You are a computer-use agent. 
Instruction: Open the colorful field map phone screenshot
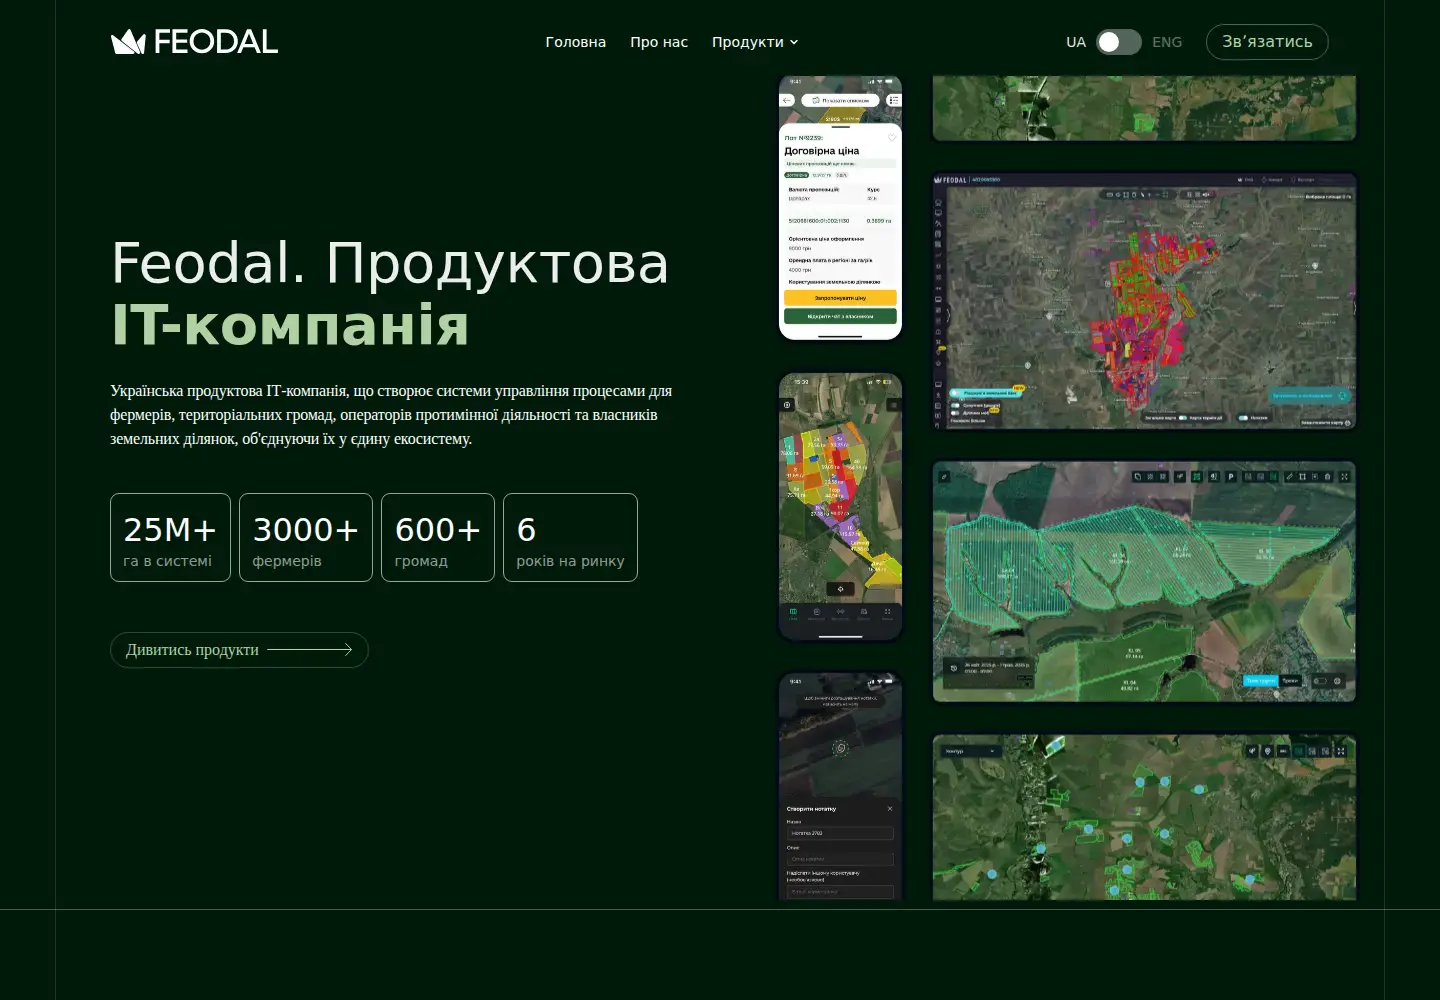click(x=840, y=507)
